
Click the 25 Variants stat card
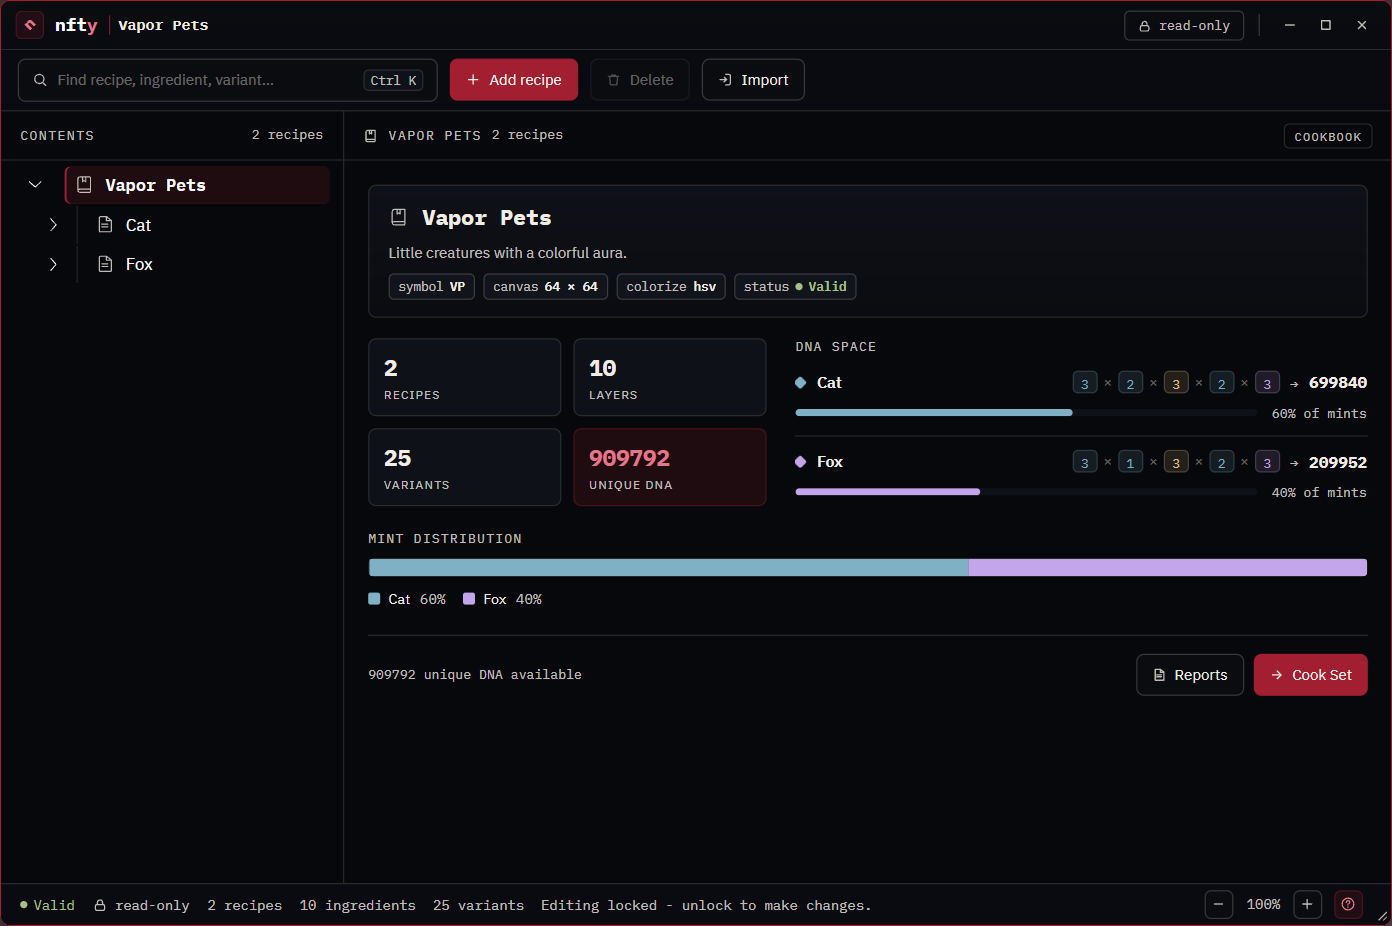[465, 467]
